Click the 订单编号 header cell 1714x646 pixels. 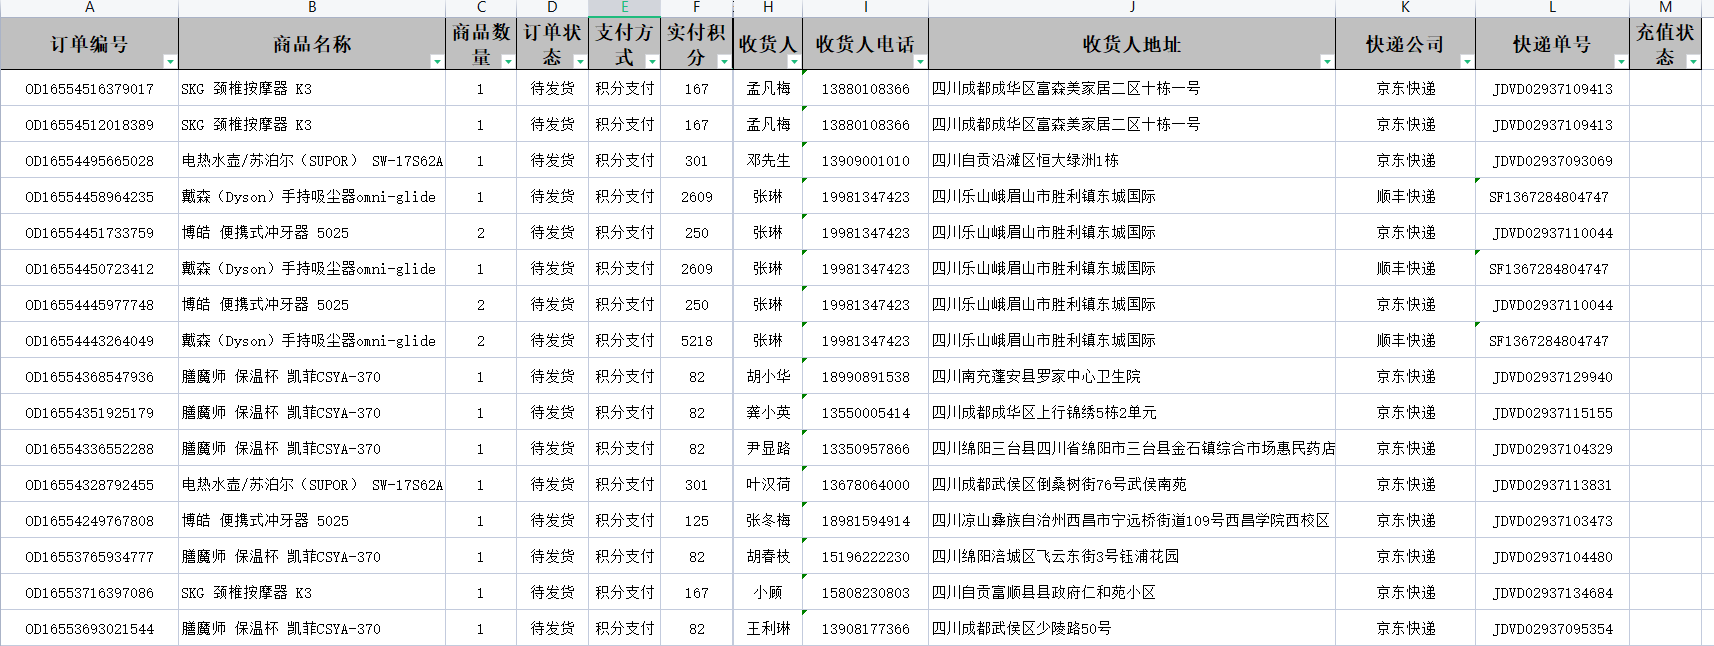click(90, 43)
